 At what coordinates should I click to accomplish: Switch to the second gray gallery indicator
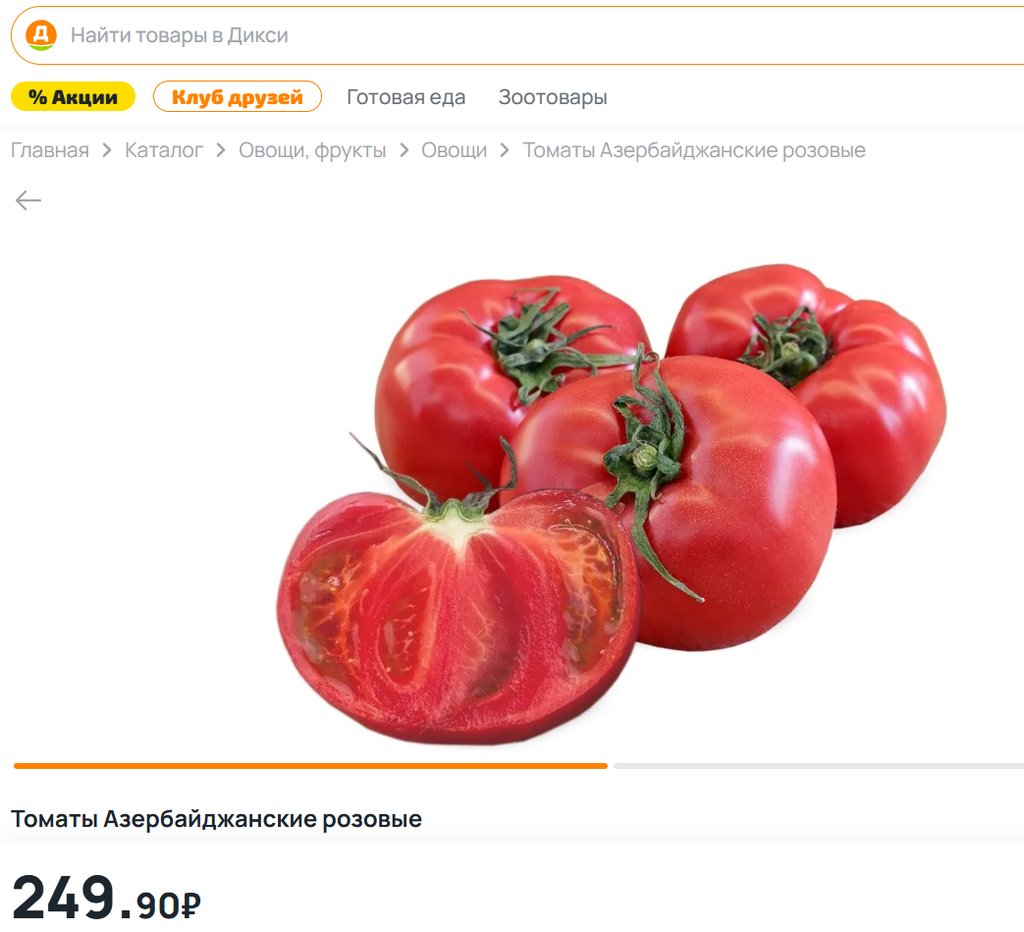click(x=819, y=765)
